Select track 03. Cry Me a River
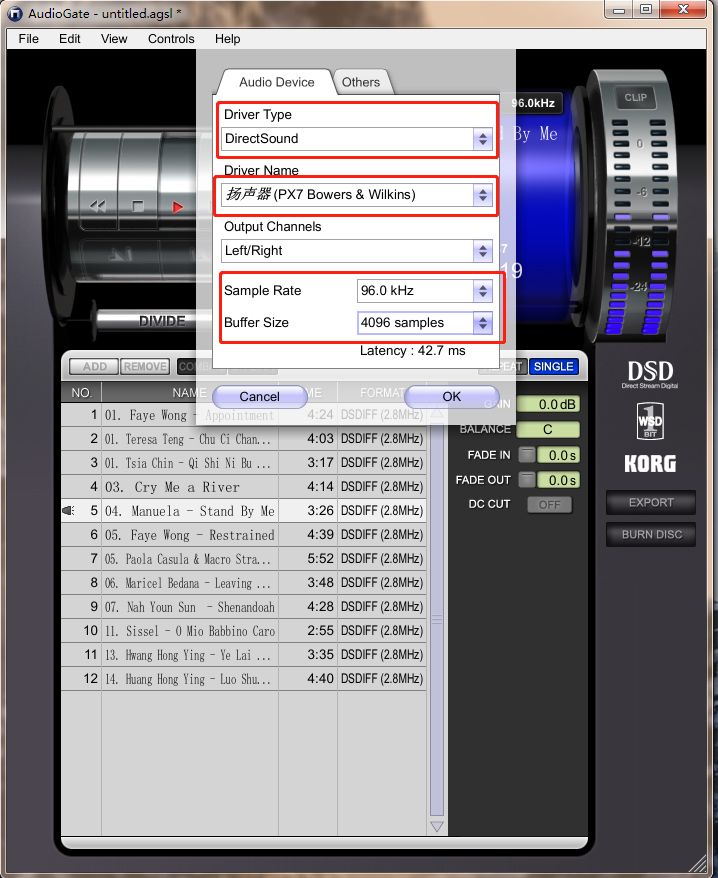The height and width of the screenshot is (878, 718). [x=244, y=487]
